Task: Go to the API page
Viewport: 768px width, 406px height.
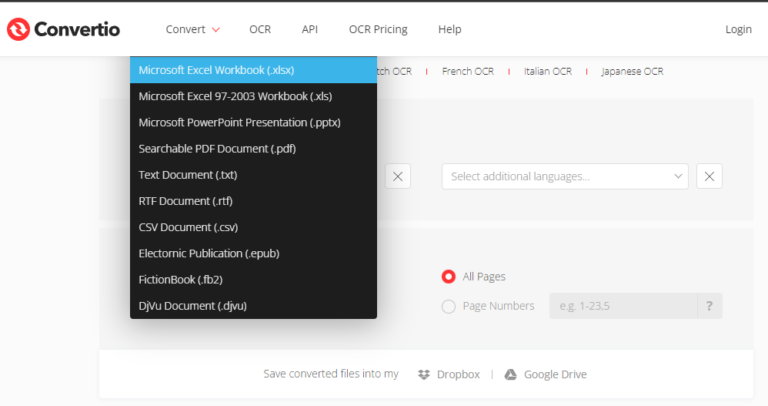Action: 310,30
